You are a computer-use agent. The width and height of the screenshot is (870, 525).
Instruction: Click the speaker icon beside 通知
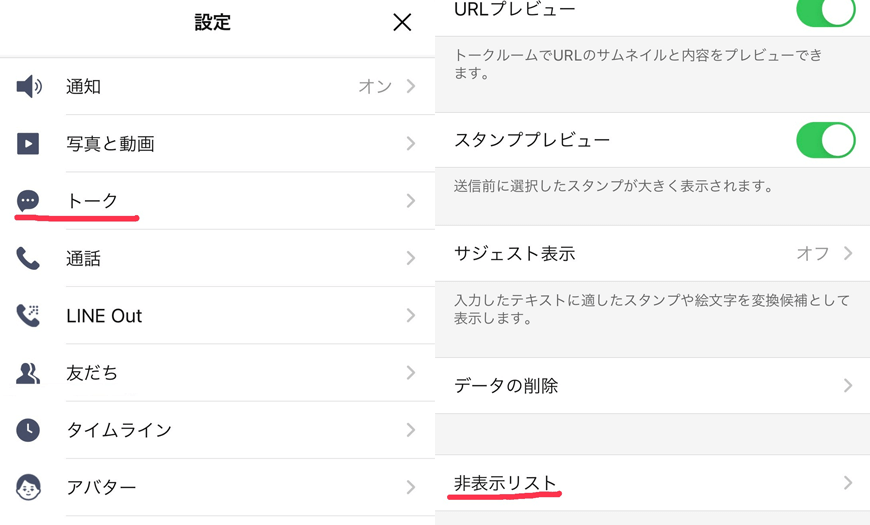point(29,87)
